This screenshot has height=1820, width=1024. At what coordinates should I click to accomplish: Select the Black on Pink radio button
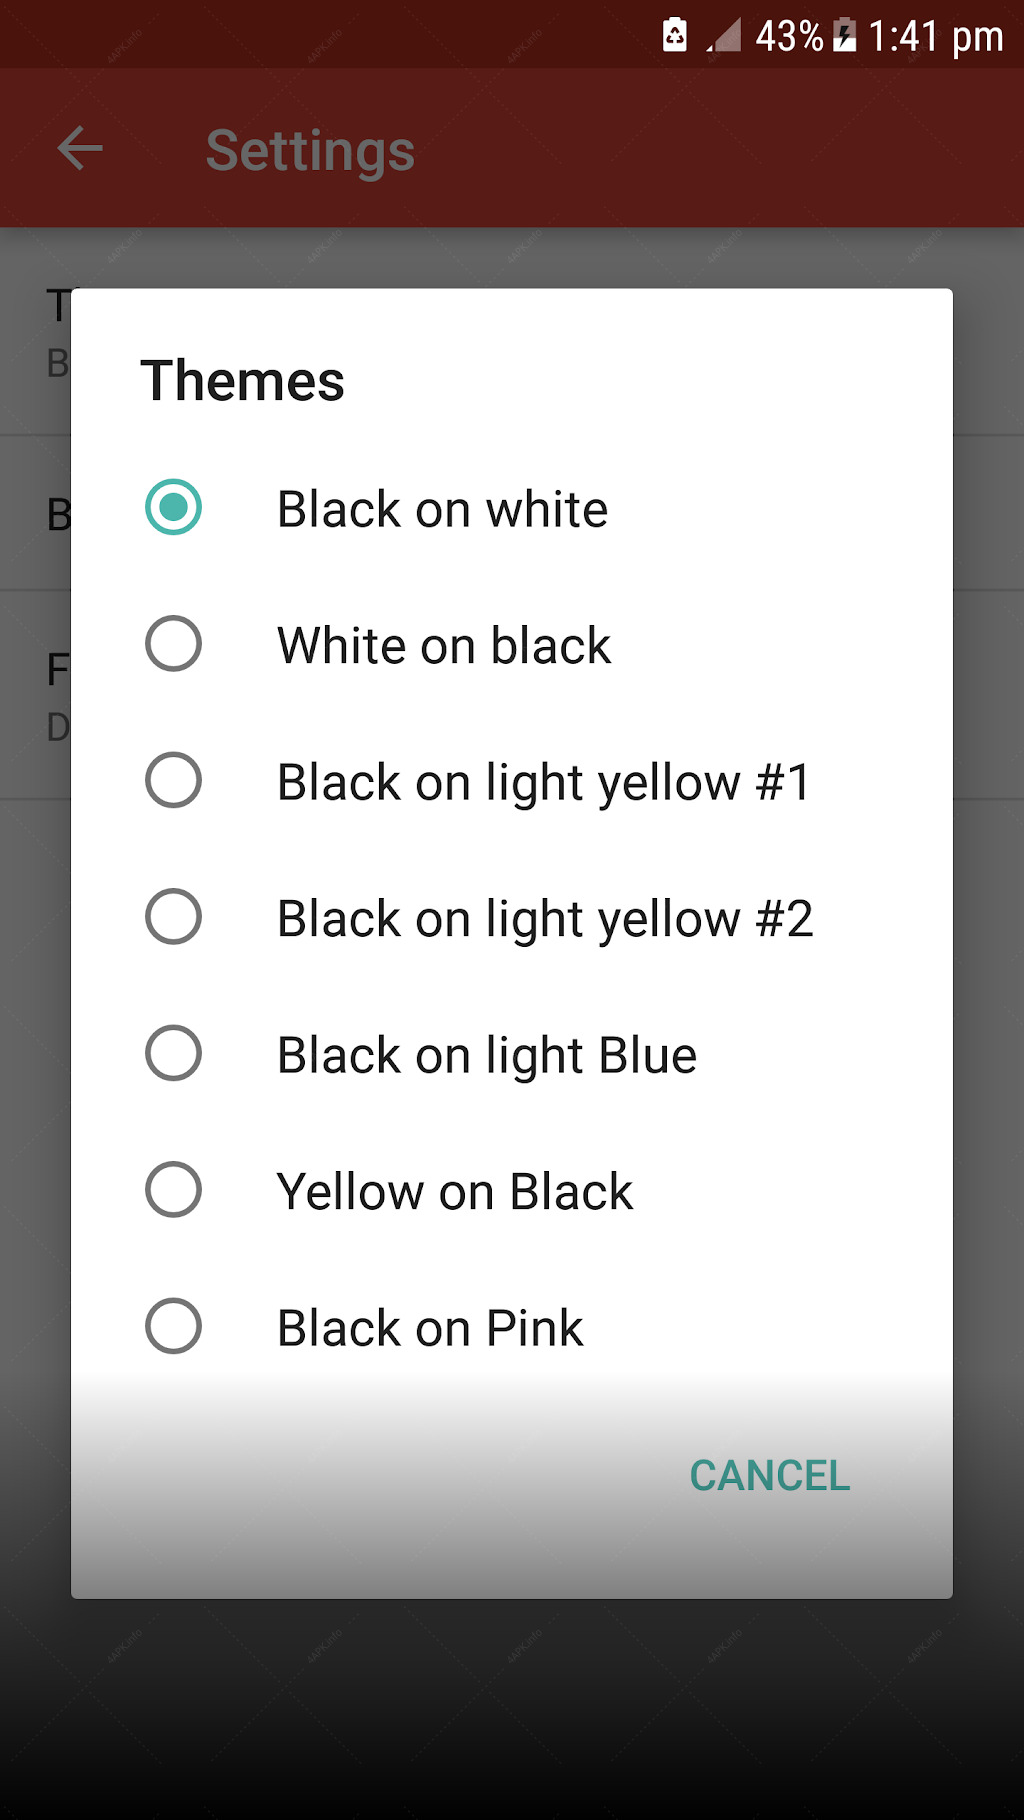point(173,1326)
